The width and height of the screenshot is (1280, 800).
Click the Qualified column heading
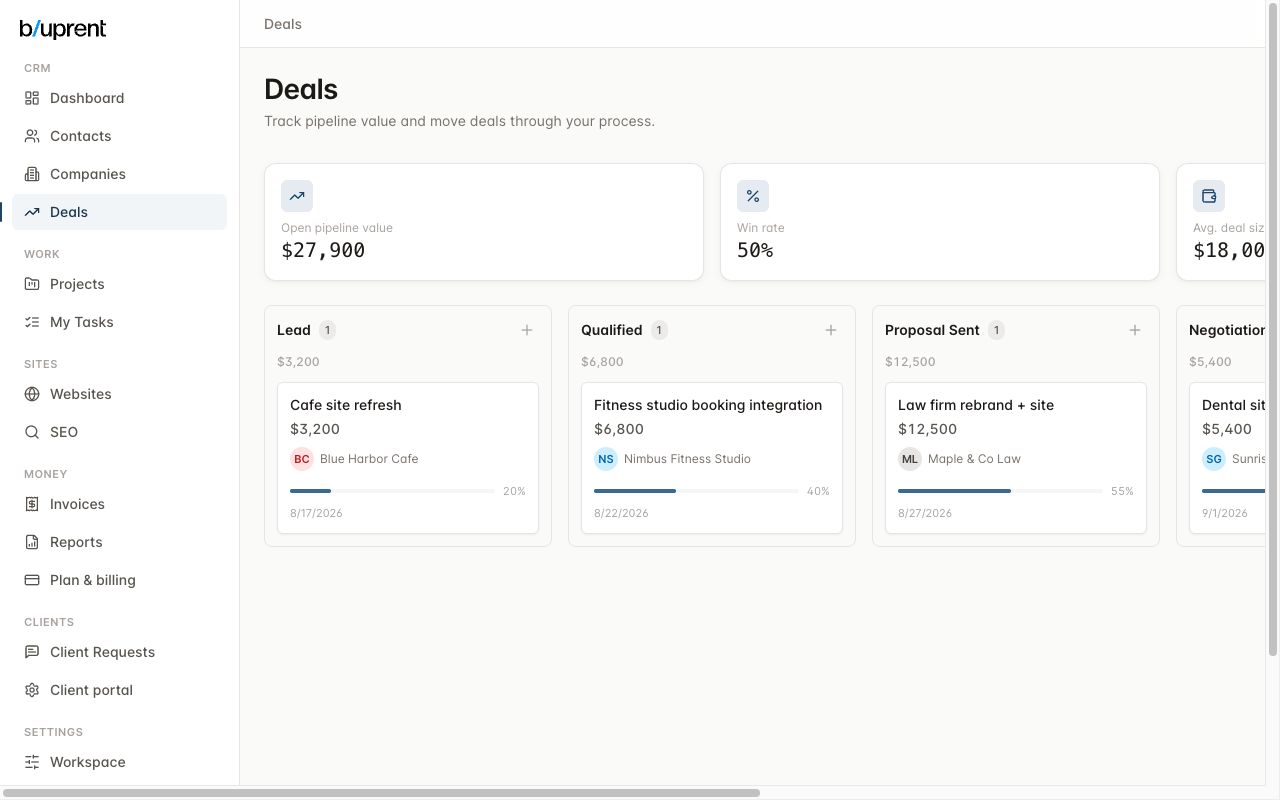(x=612, y=330)
